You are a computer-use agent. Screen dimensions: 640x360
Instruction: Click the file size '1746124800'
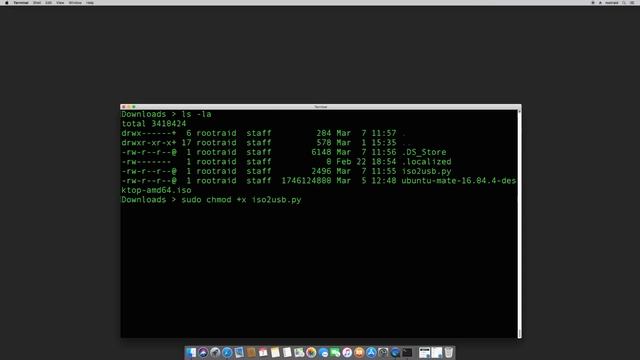coord(306,181)
